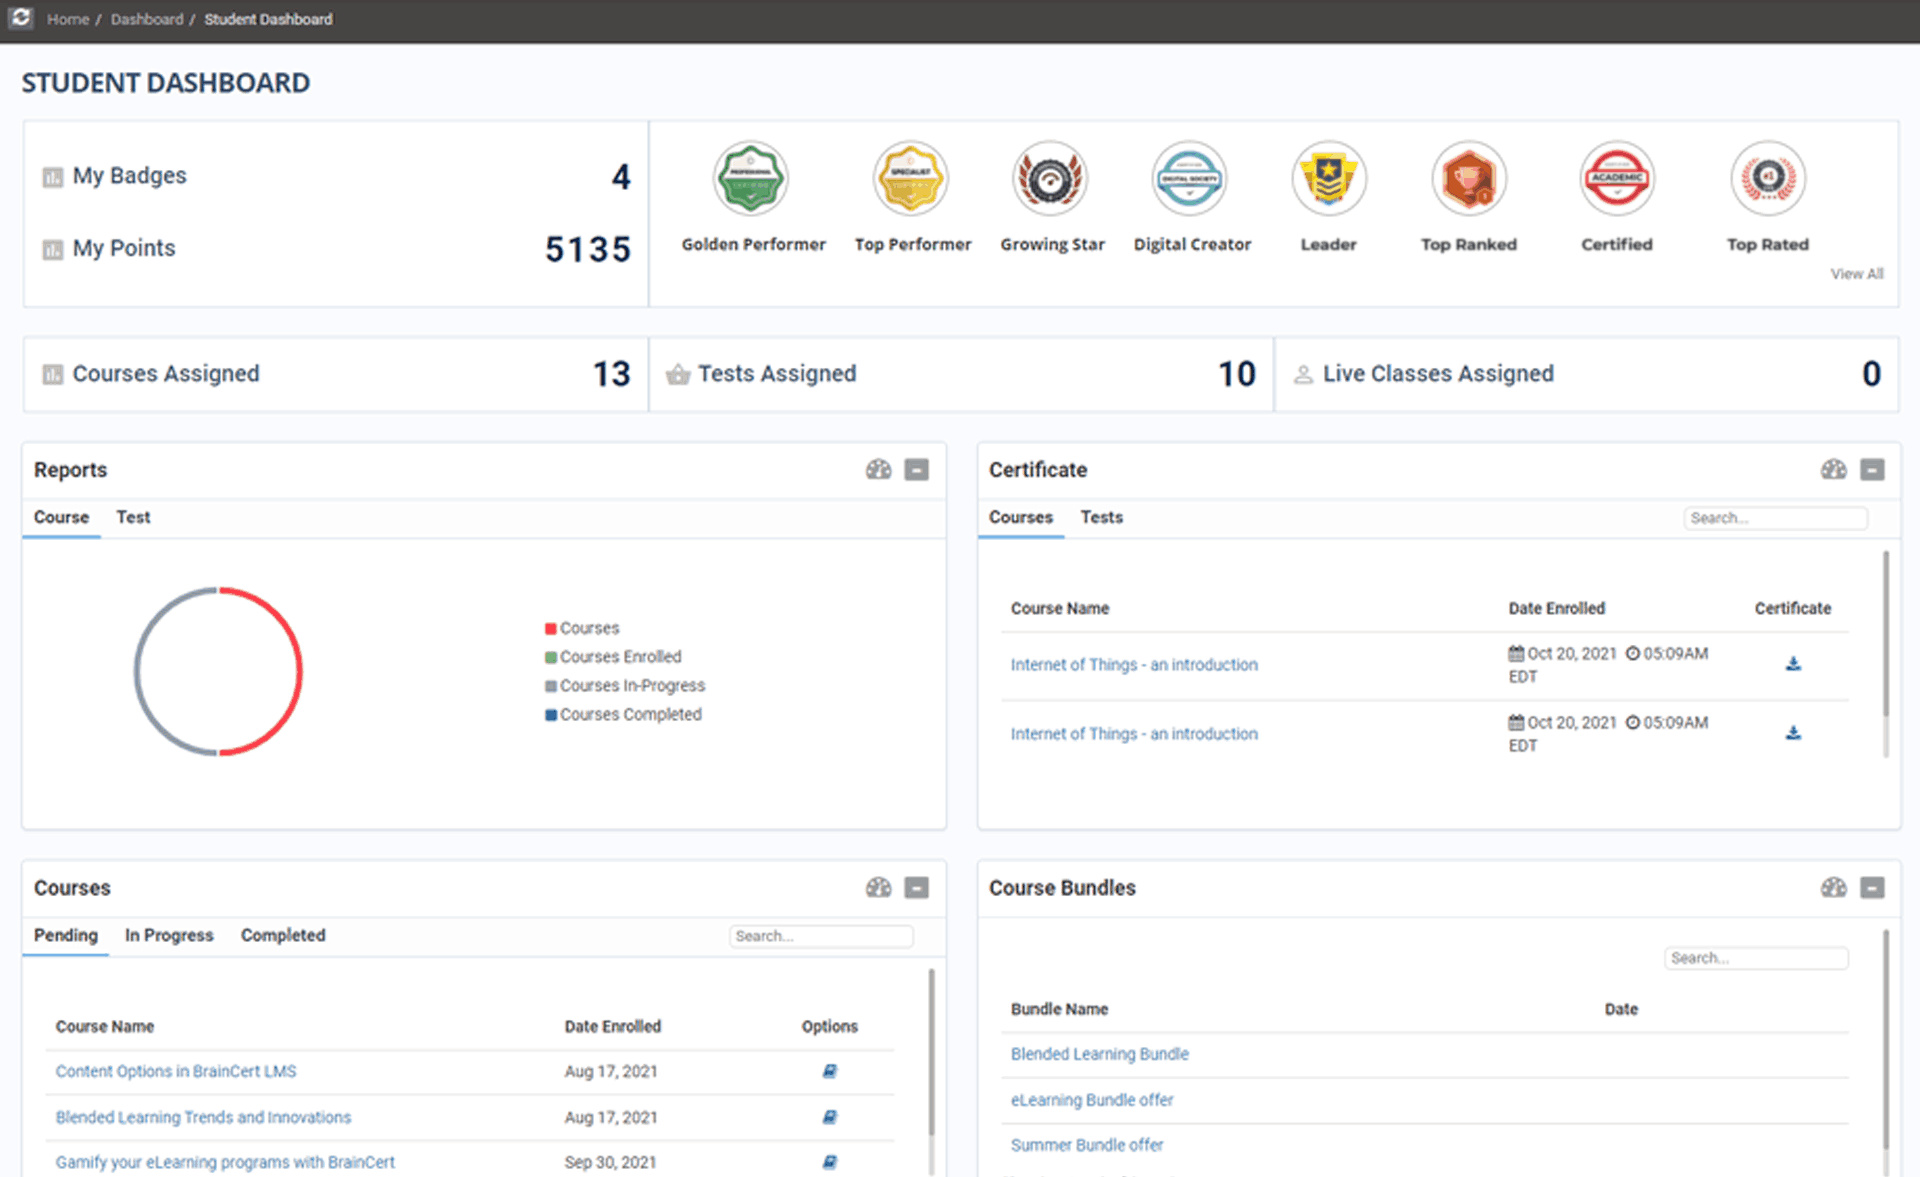Select the Digital Creator badge icon

pos(1190,178)
